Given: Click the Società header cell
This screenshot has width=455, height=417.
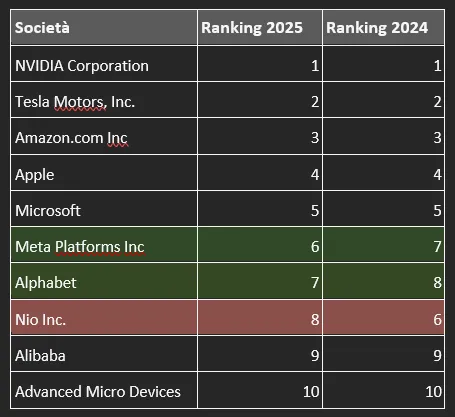Looking at the screenshot, I should click(x=104, y=27).
